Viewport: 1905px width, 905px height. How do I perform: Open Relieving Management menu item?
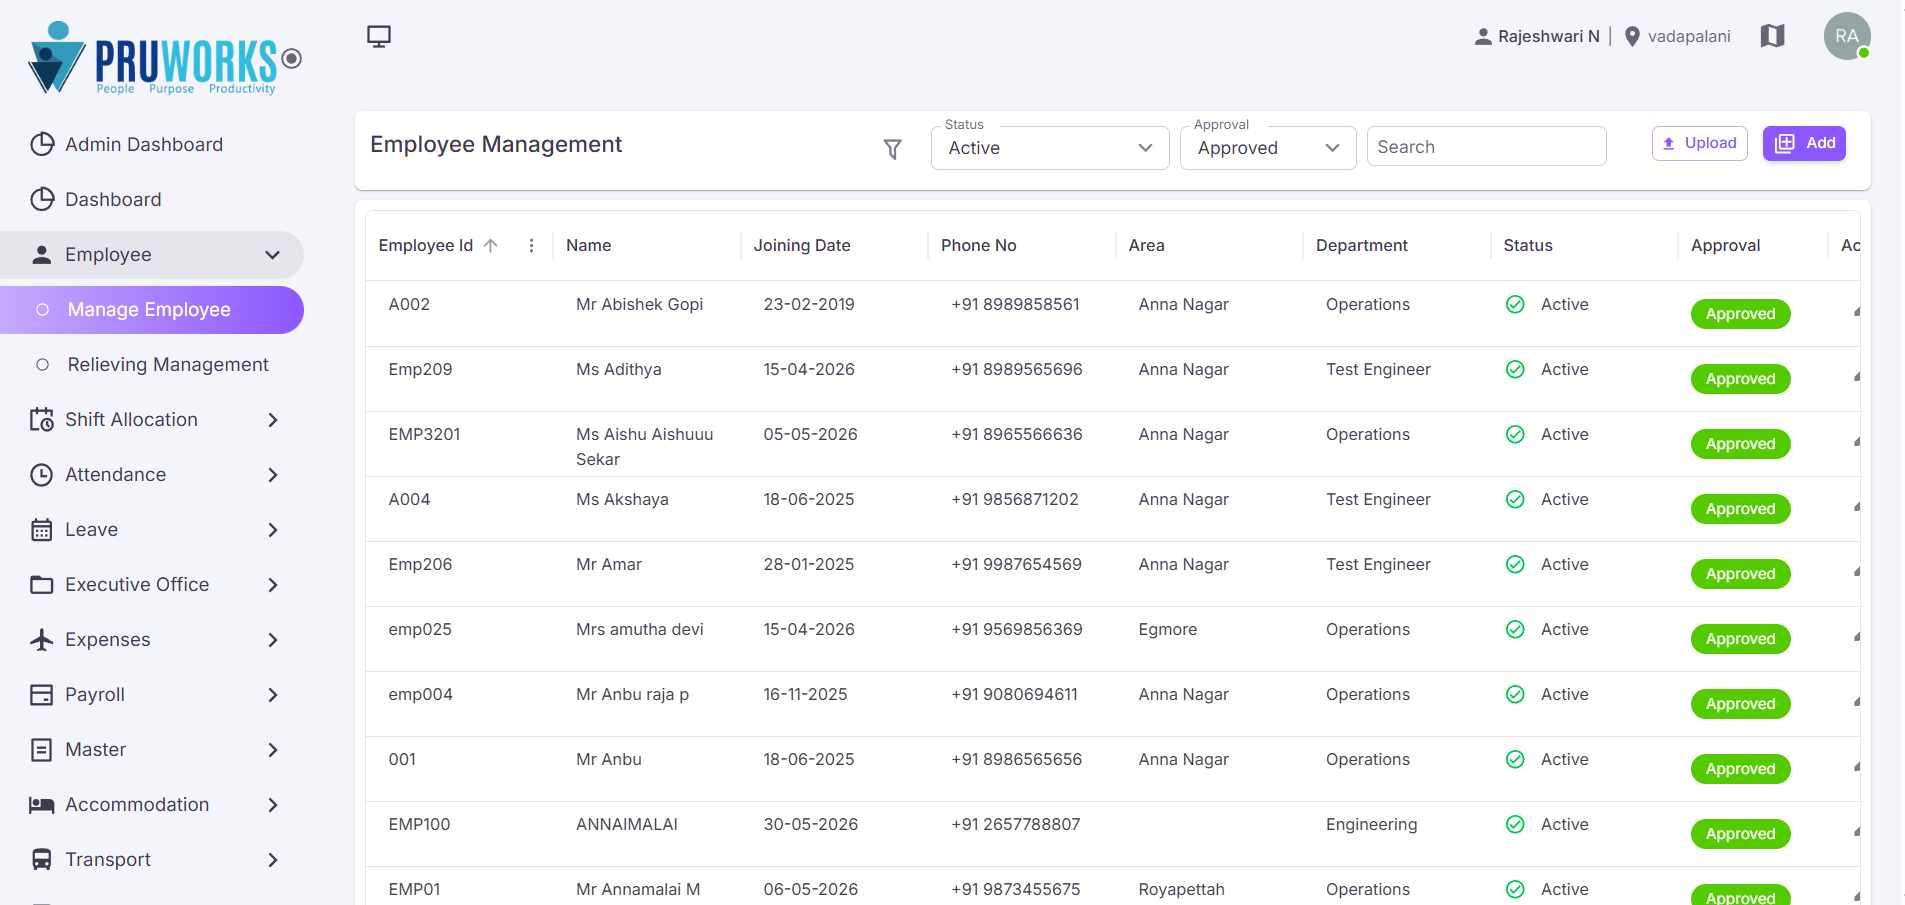(x=152, y=365)
